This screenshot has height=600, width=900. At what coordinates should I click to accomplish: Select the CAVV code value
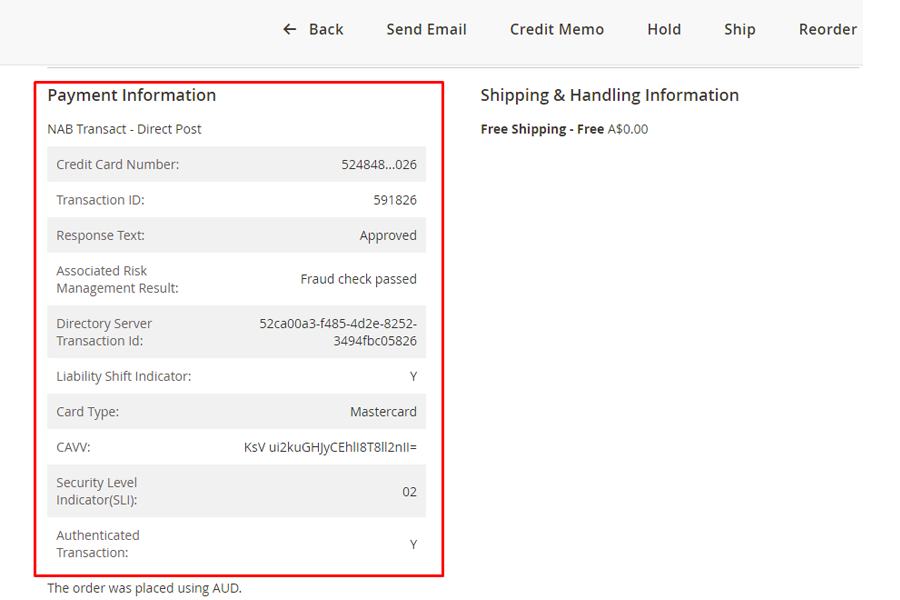(330, 447)
